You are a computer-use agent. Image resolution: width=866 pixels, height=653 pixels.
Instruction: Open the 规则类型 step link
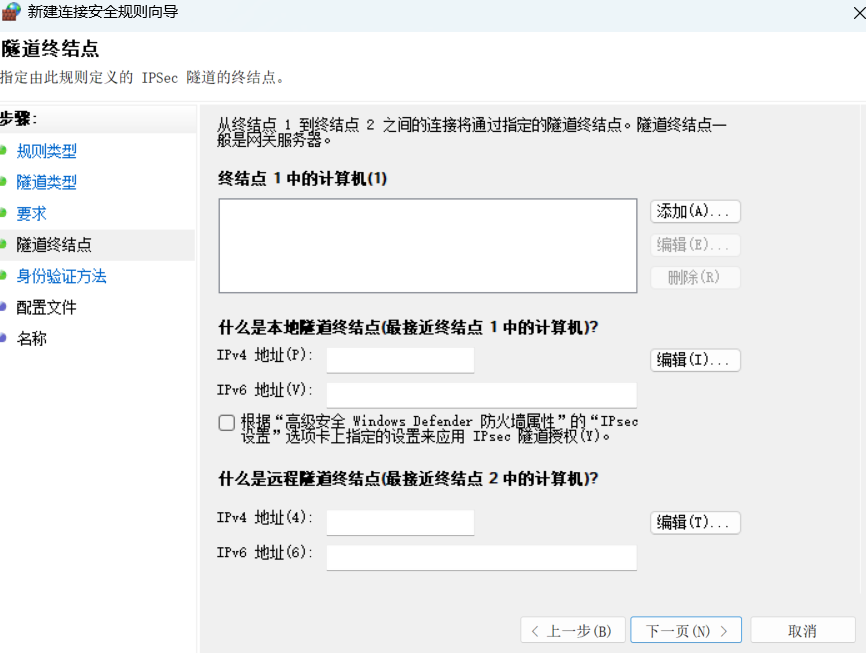pos(46,151)
